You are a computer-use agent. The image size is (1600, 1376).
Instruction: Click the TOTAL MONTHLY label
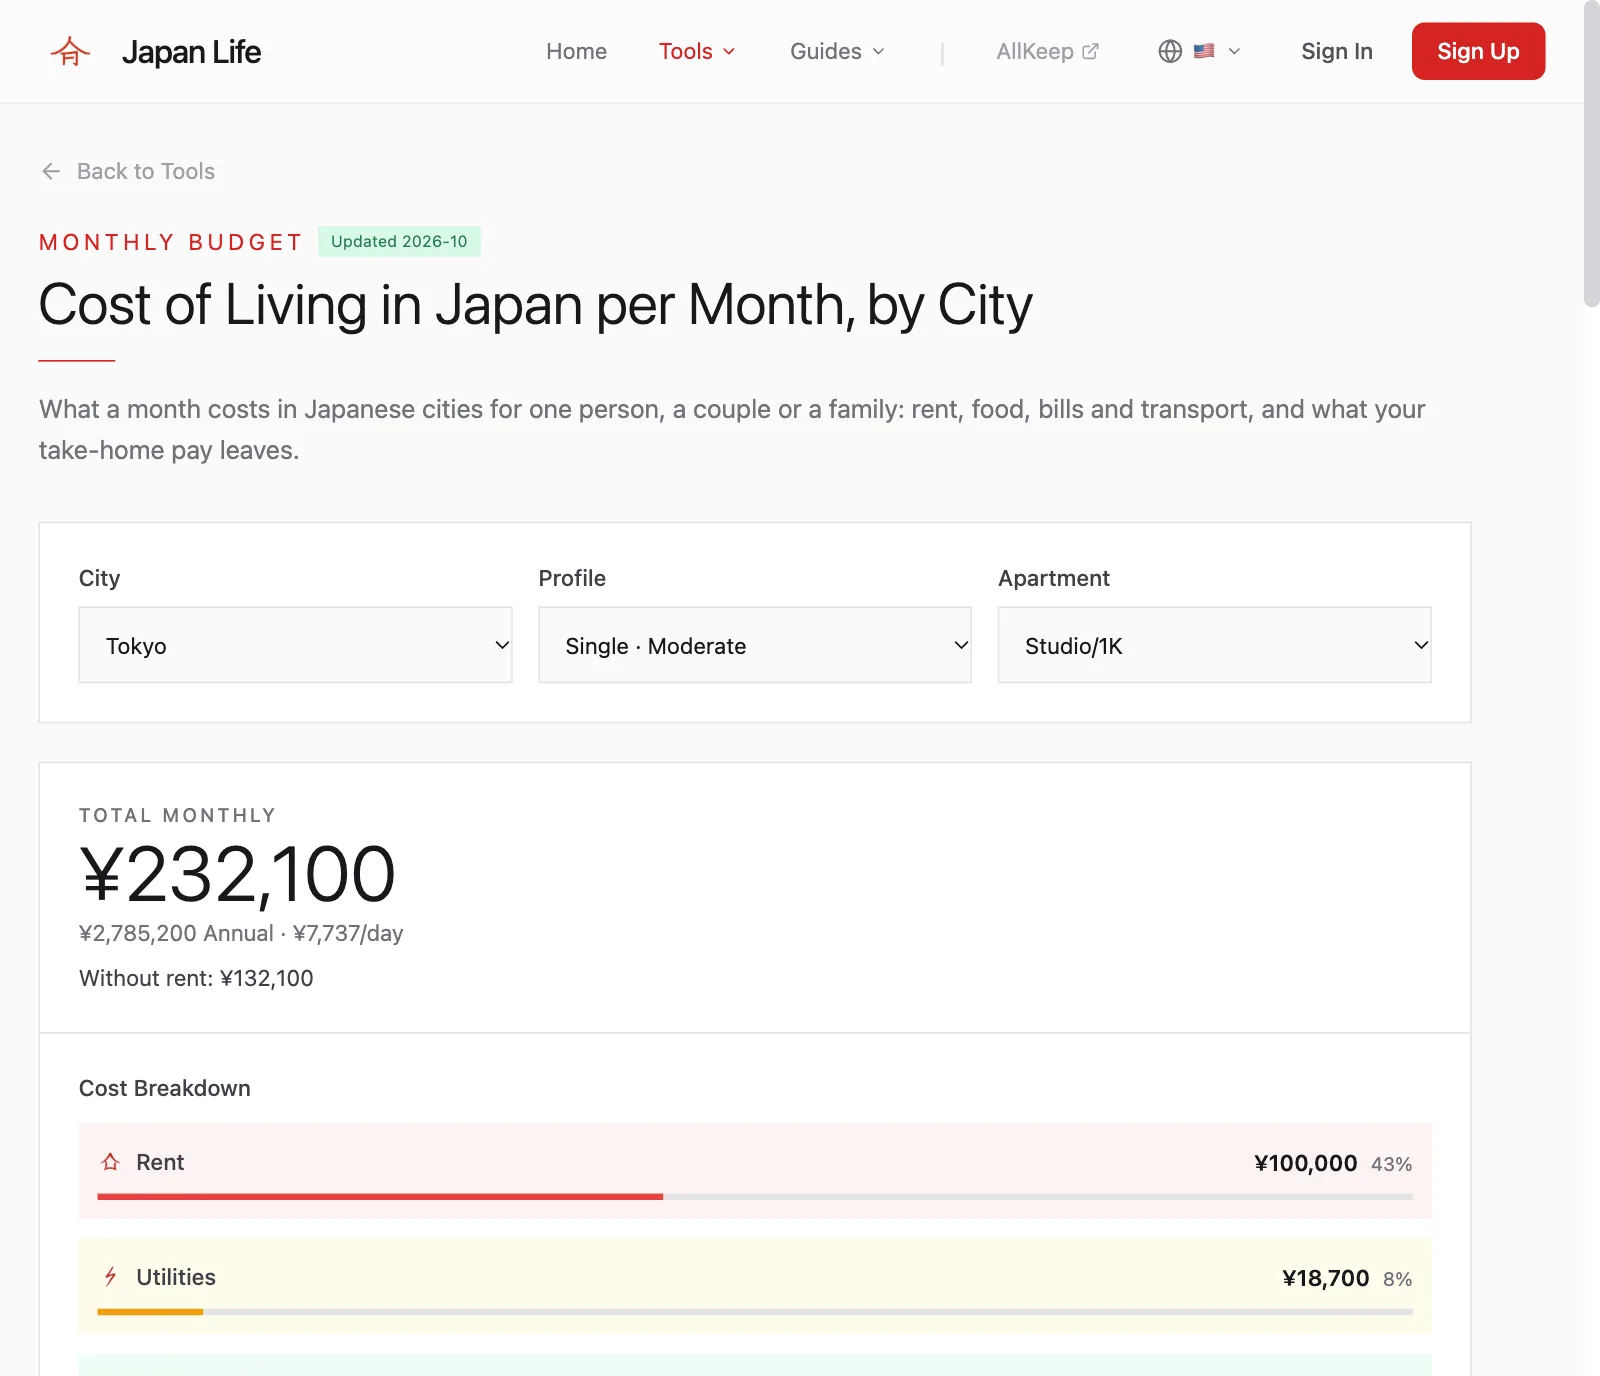click(x=177, y=815)
